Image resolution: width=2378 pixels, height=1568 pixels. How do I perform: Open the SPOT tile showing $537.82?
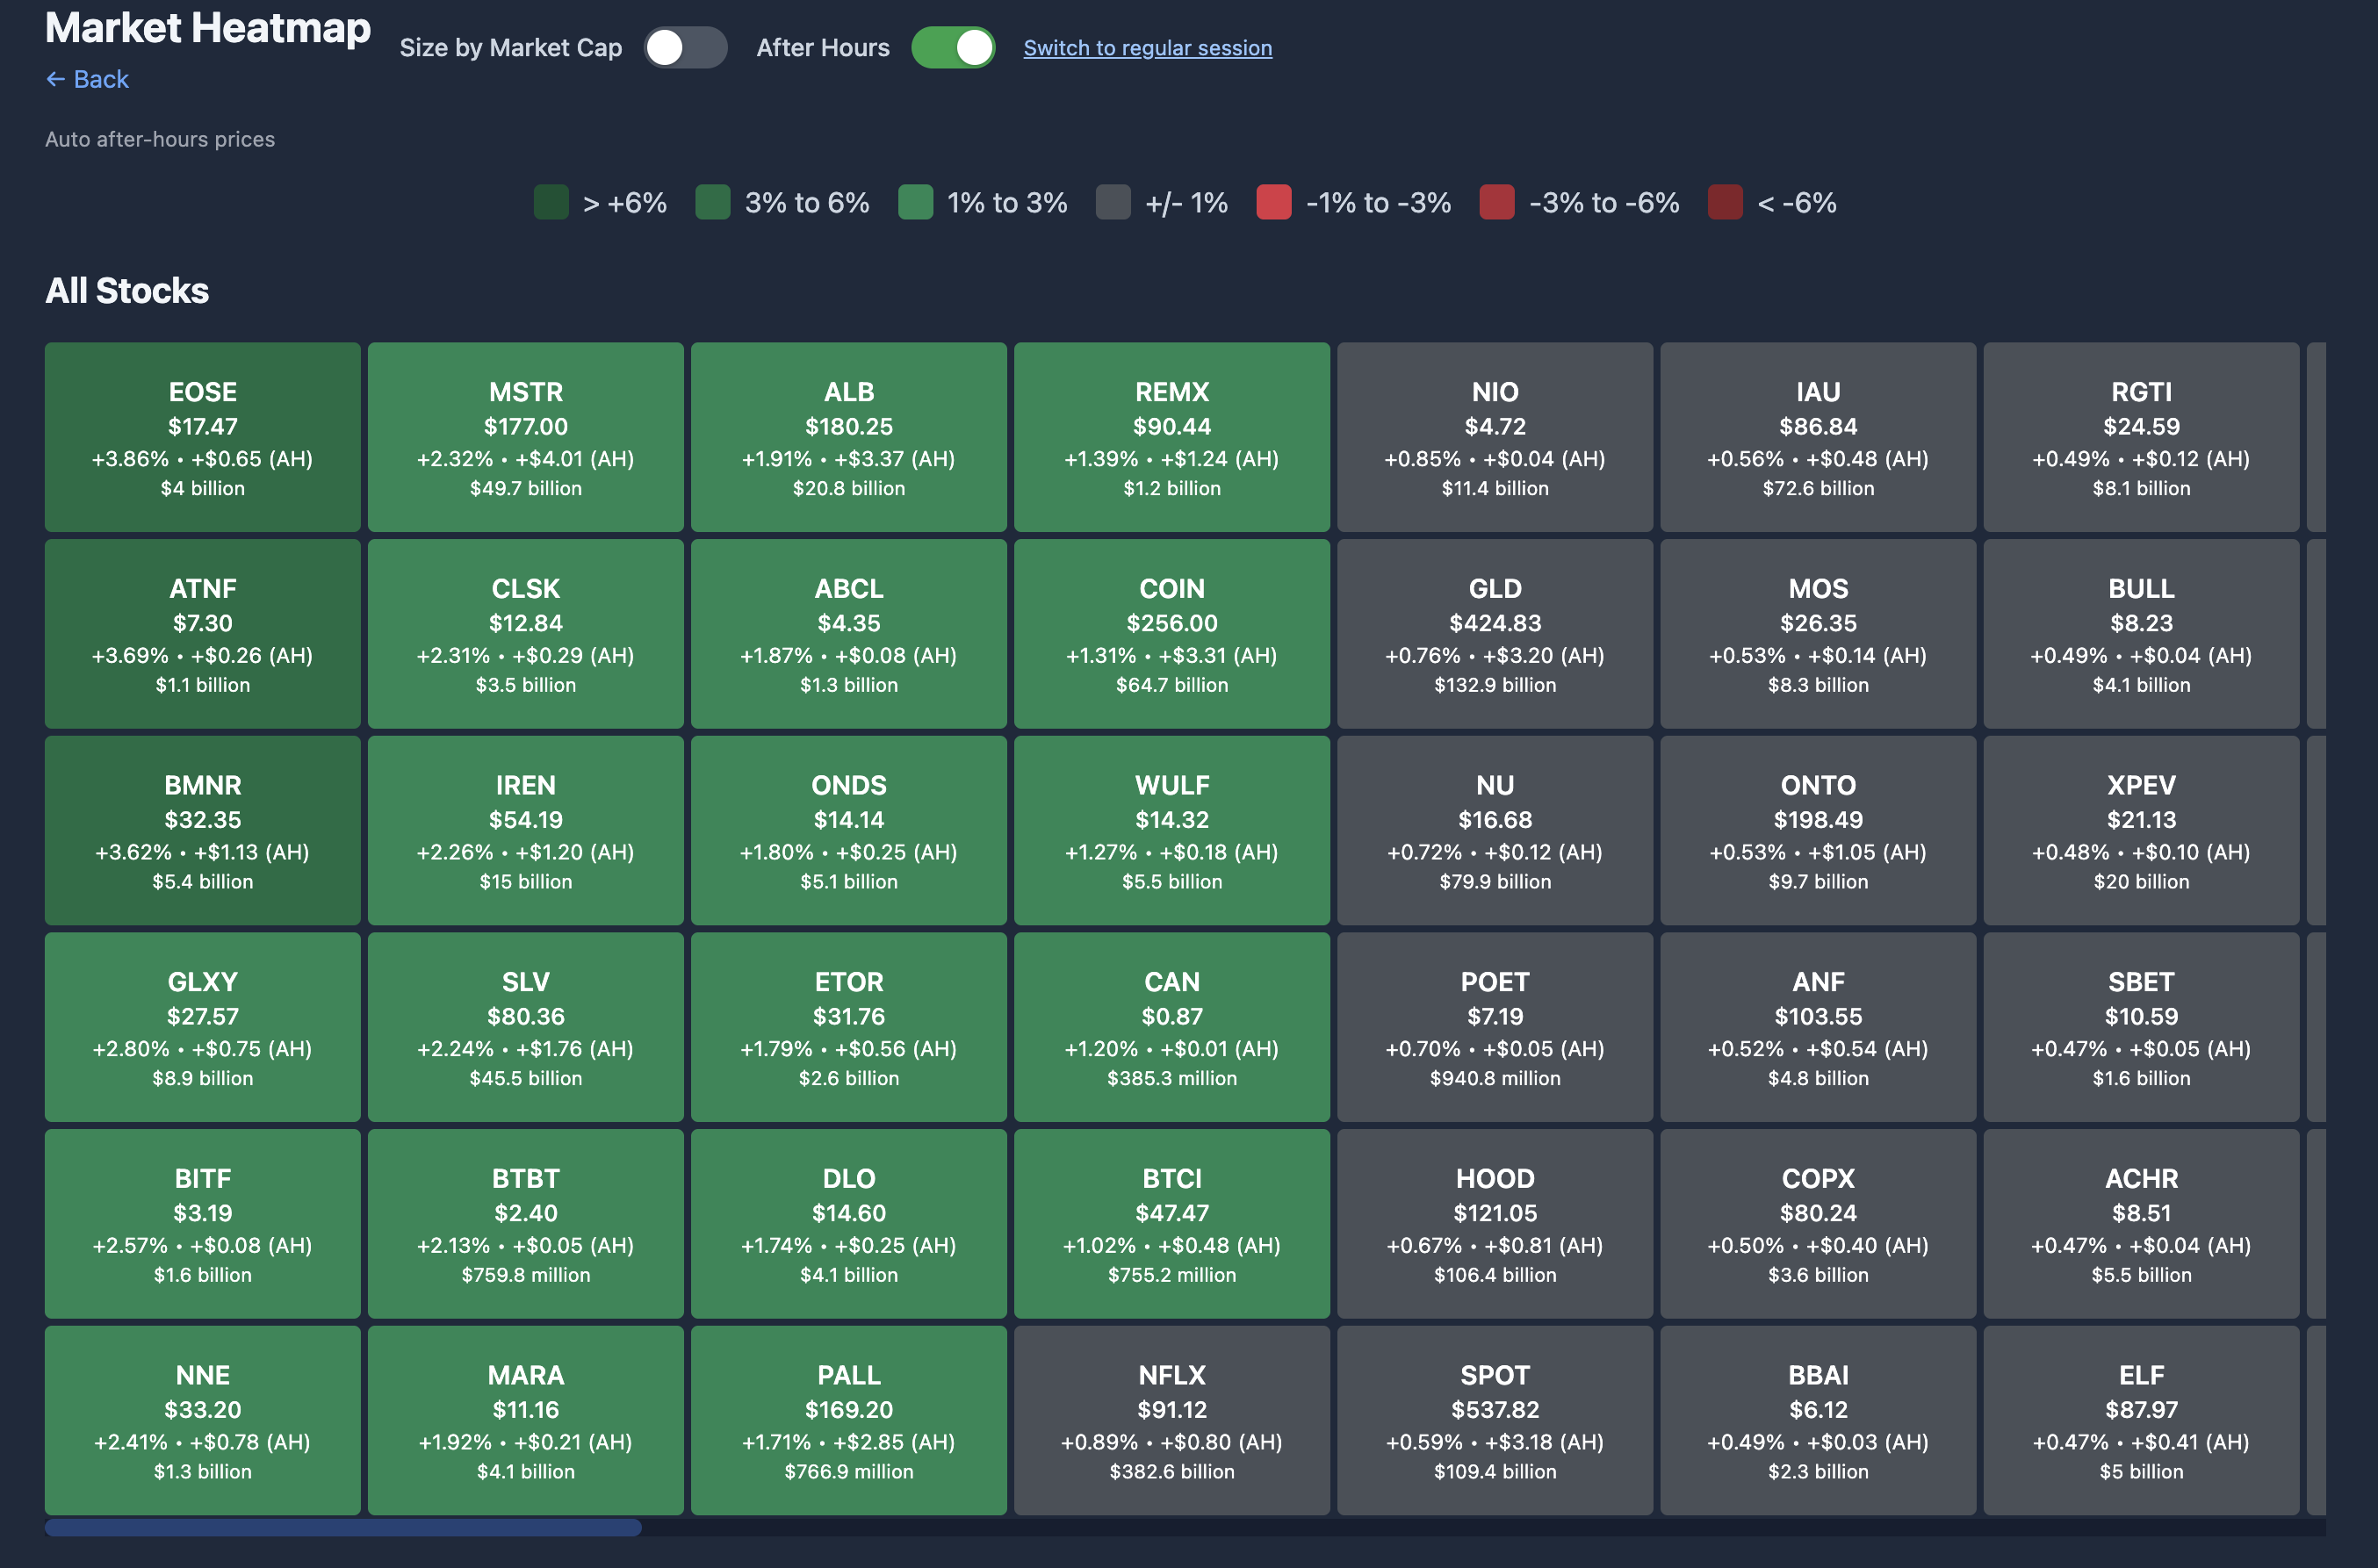[1494, 1421]
